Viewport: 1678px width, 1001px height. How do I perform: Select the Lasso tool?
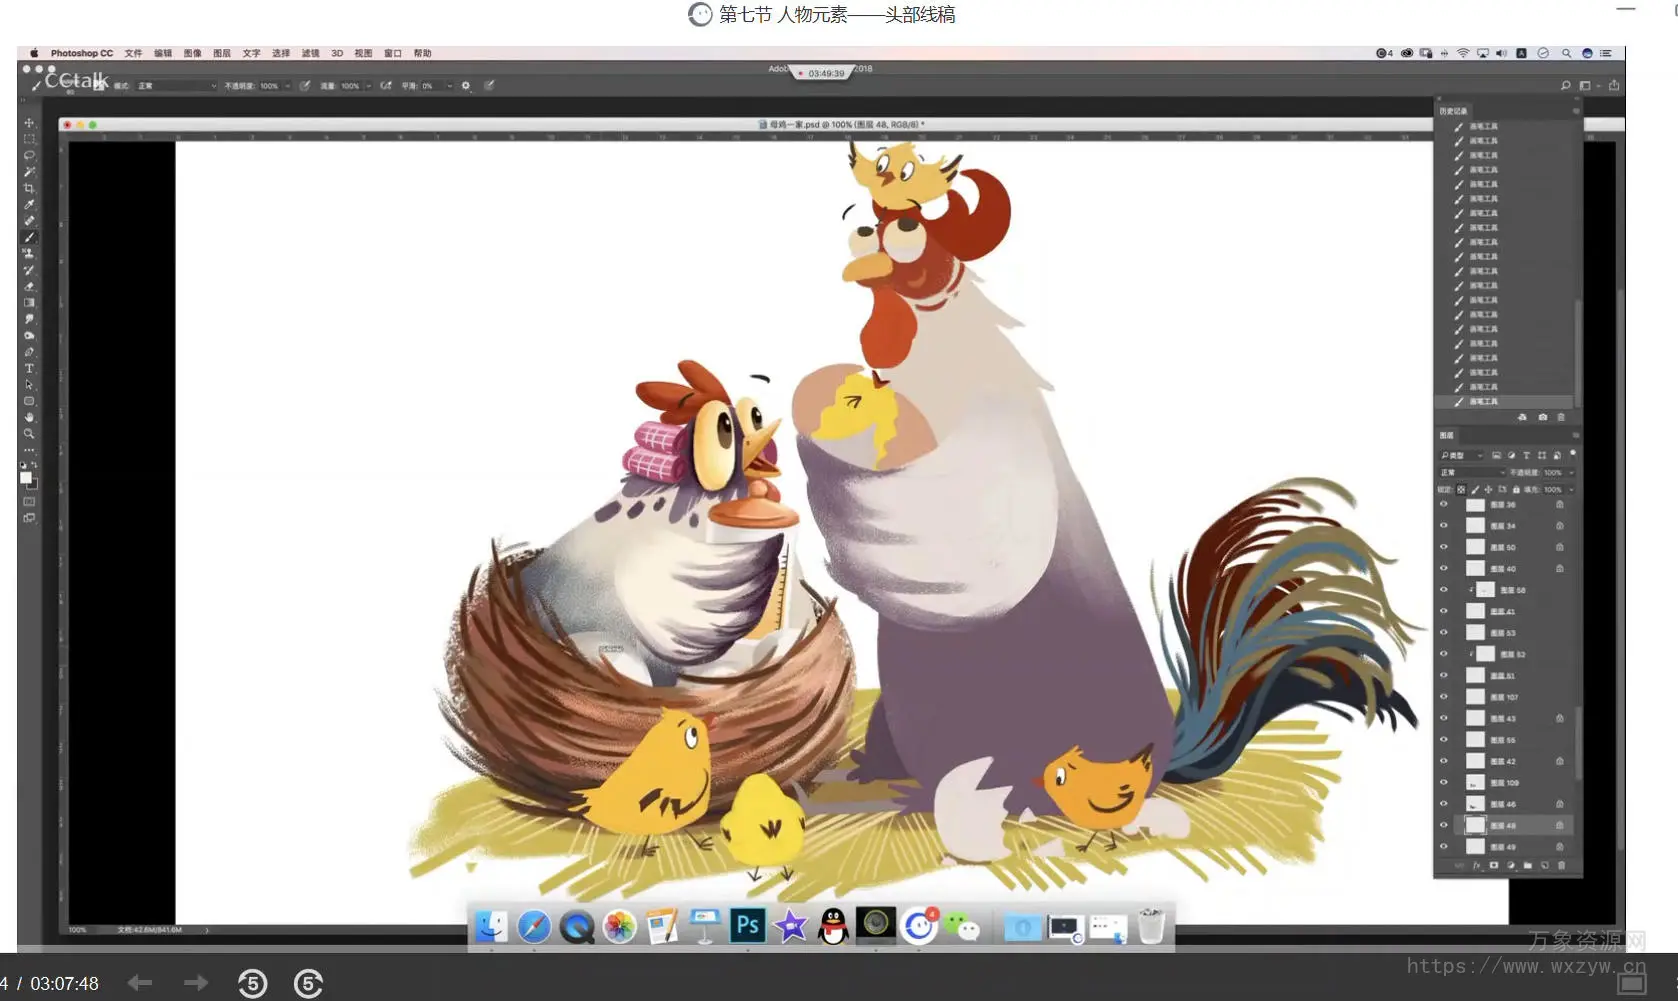29,156
